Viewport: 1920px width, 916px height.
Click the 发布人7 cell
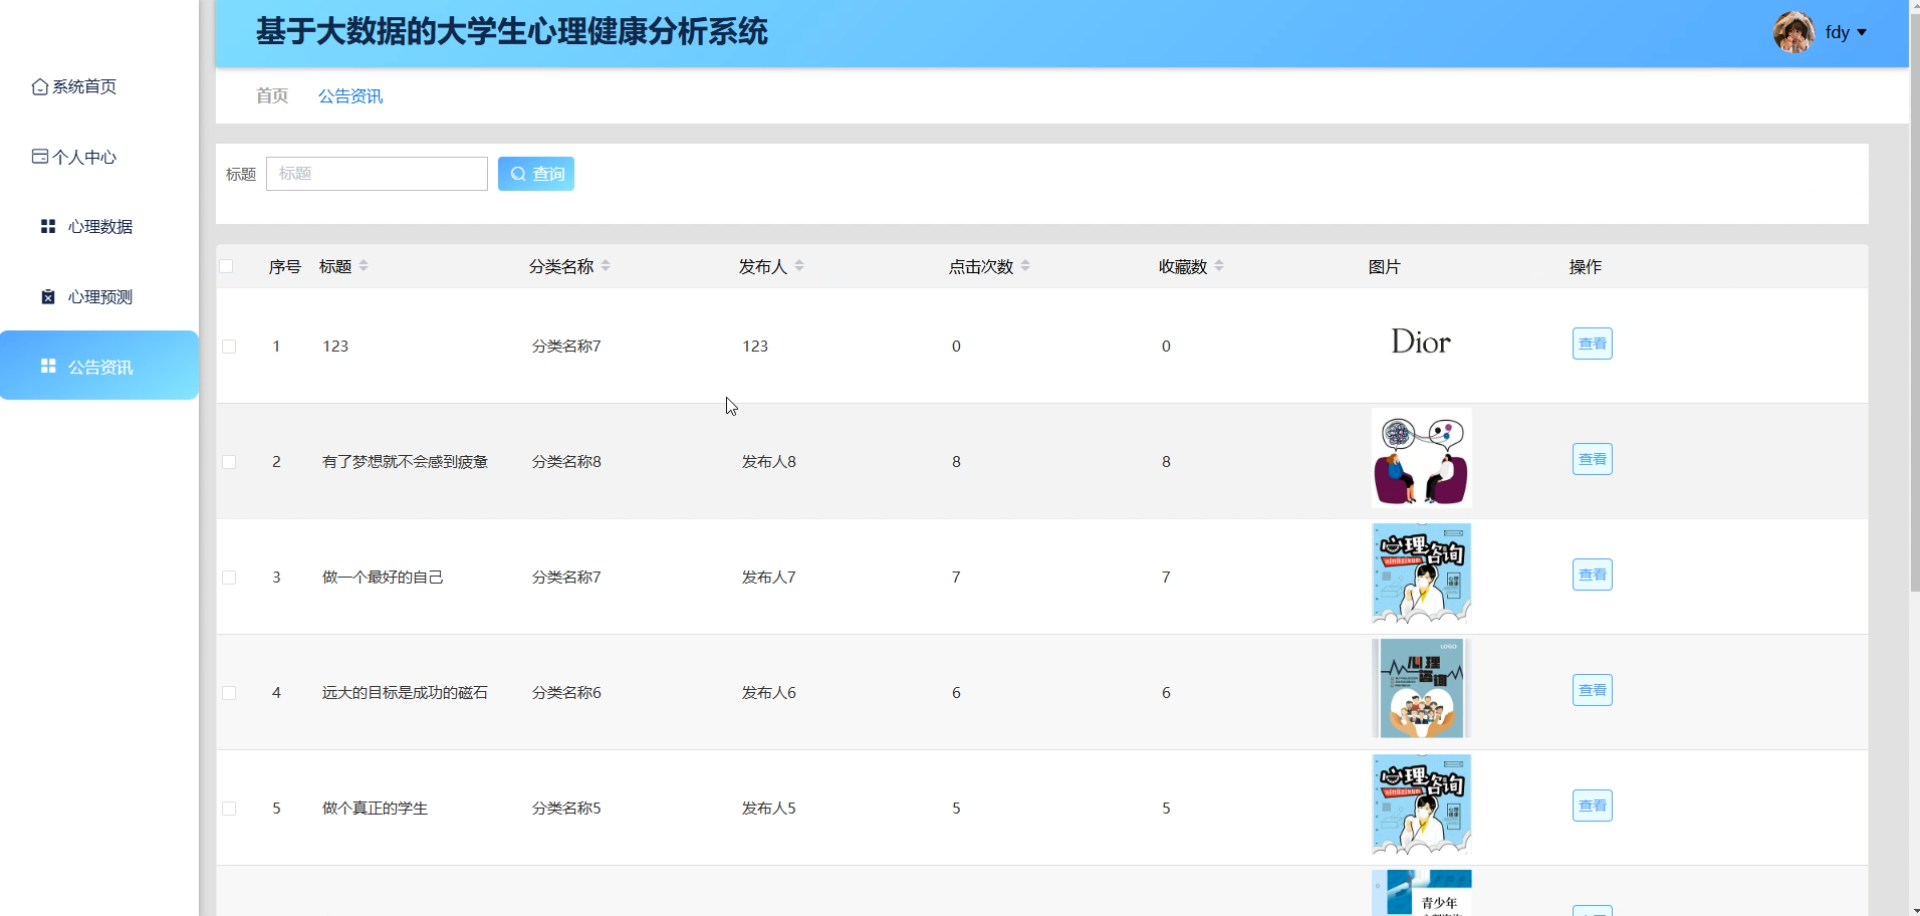769,578
